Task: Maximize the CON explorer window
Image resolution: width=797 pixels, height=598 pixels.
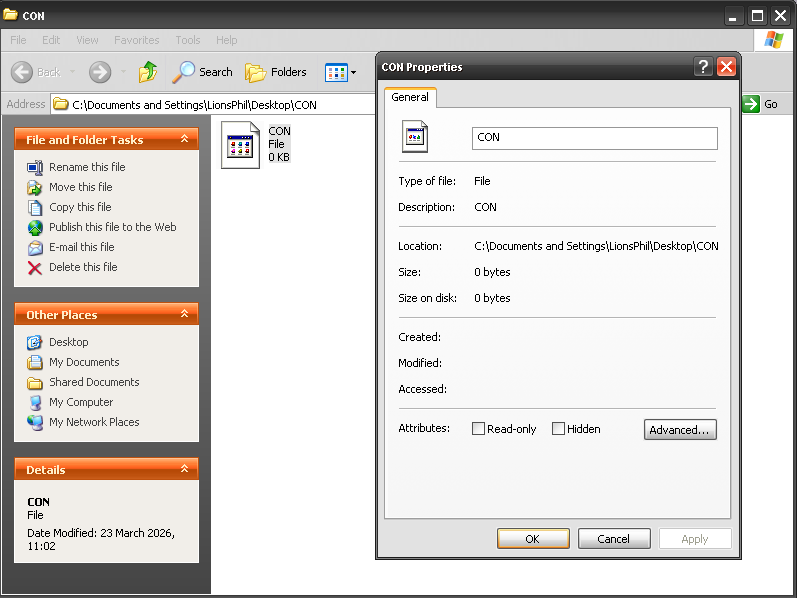Action: pyautogui.click(x=757, y=16)
